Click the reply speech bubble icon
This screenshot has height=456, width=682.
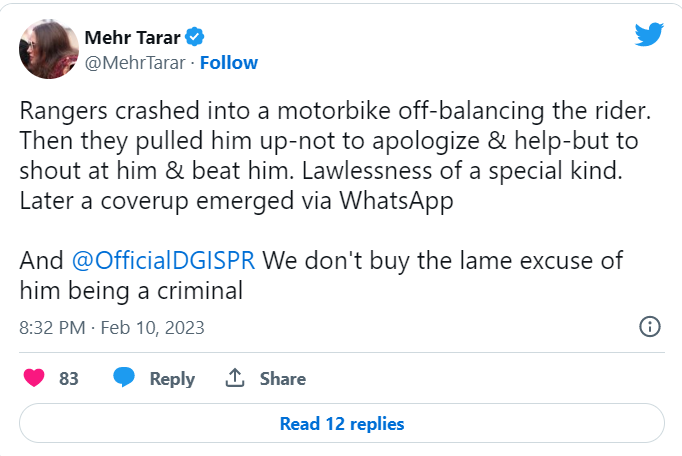(124, 379)
